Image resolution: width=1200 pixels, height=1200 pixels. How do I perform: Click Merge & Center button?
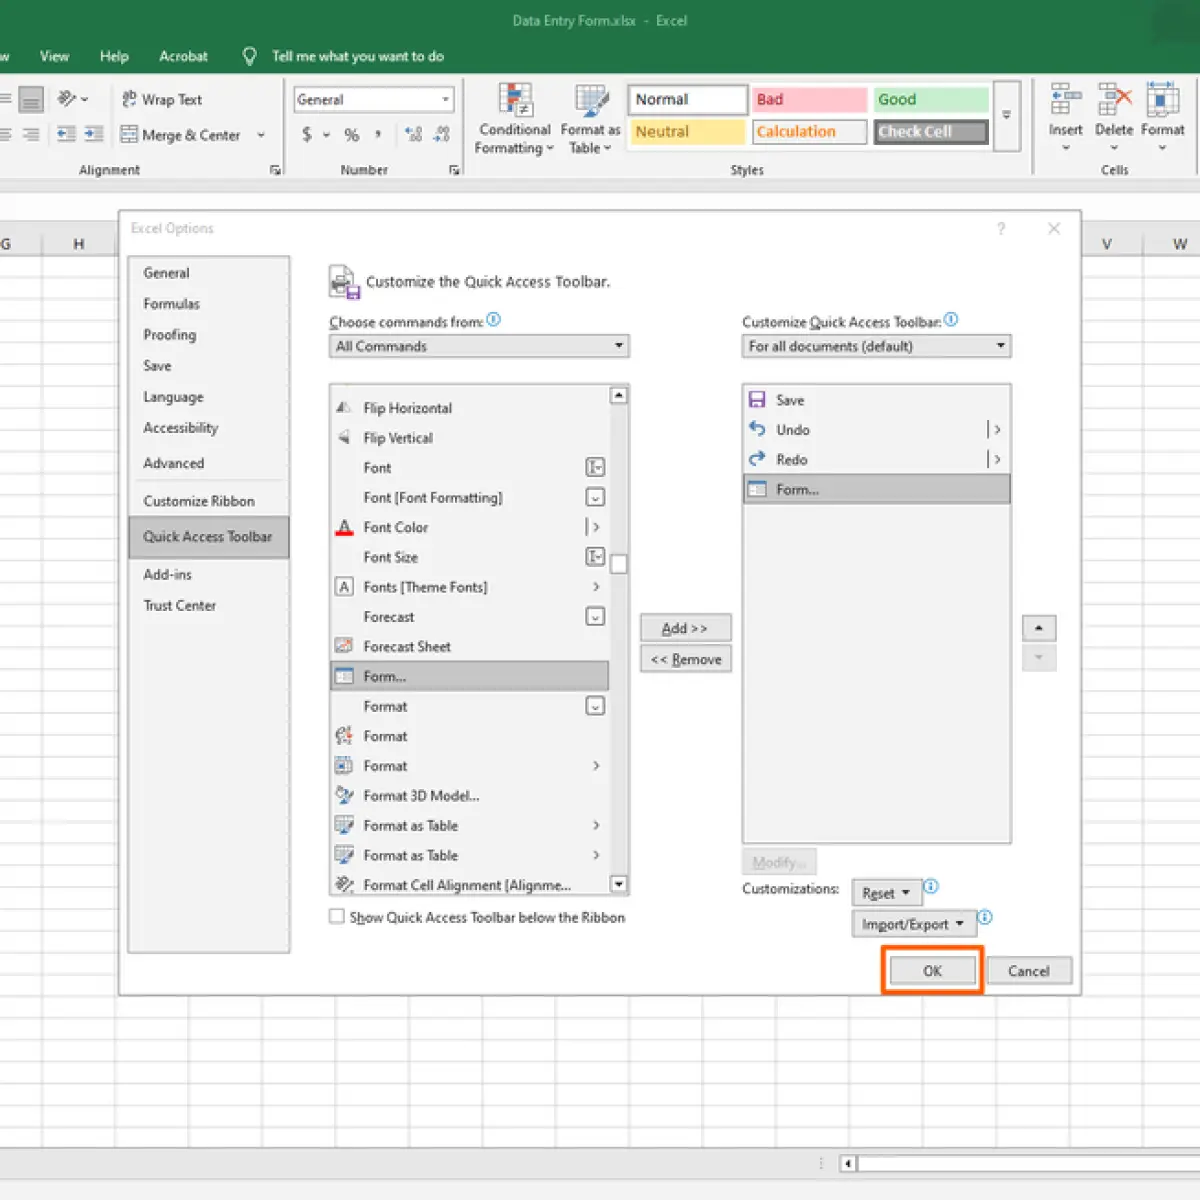(x=181, y=135)
